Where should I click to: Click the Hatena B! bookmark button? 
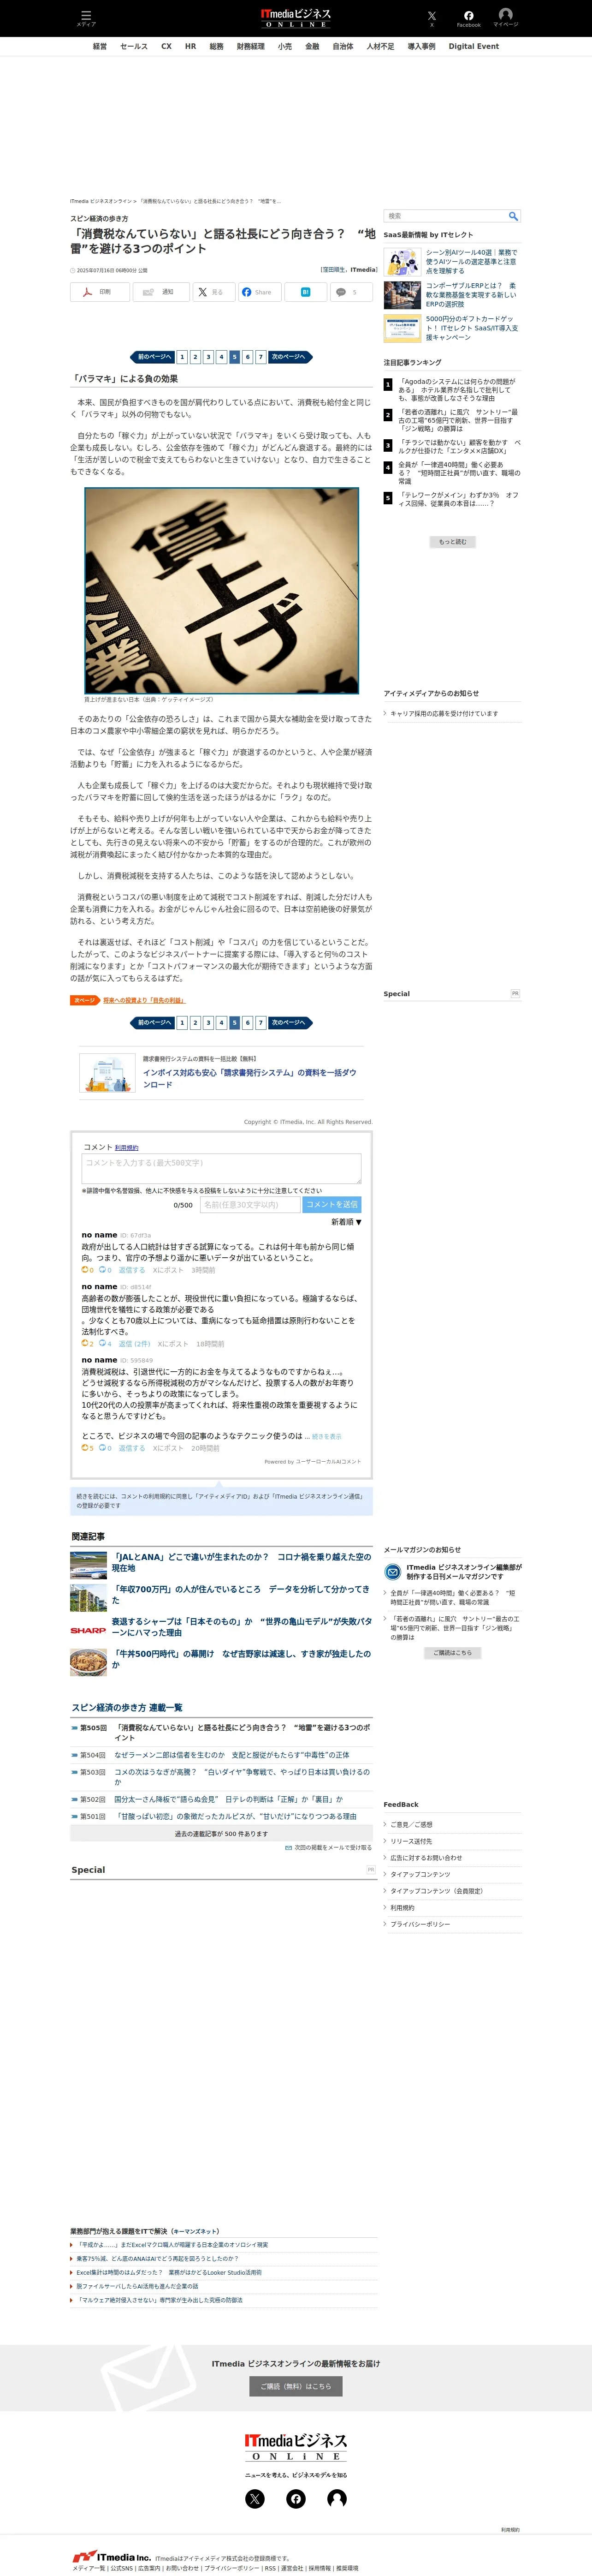point(305,292)
